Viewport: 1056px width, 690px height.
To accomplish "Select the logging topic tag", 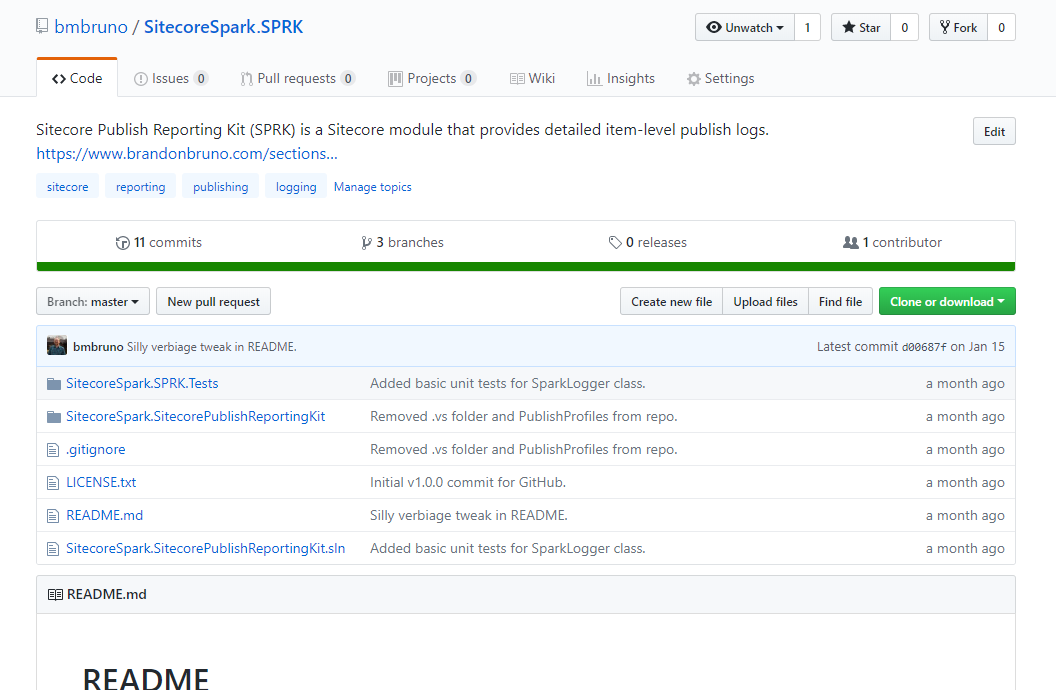I will tap(296, 186).
